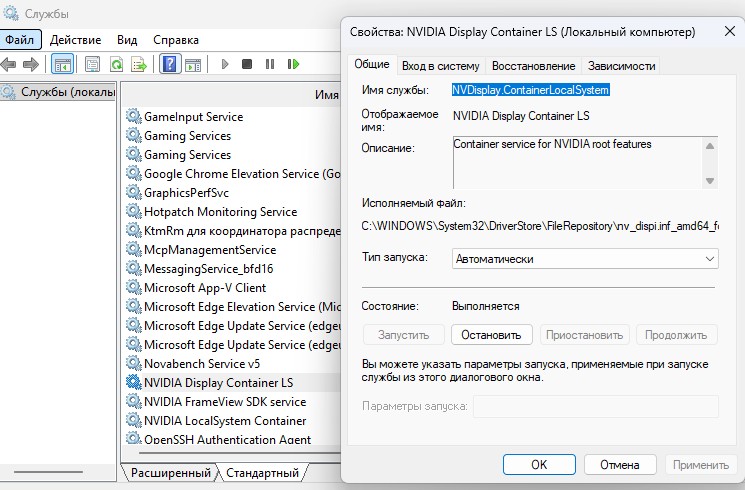Click the highlighted service name NVDisplay.ContainerLocalSystem
The height and width of the screenshot is (490, 745).
tap(530, 90)
